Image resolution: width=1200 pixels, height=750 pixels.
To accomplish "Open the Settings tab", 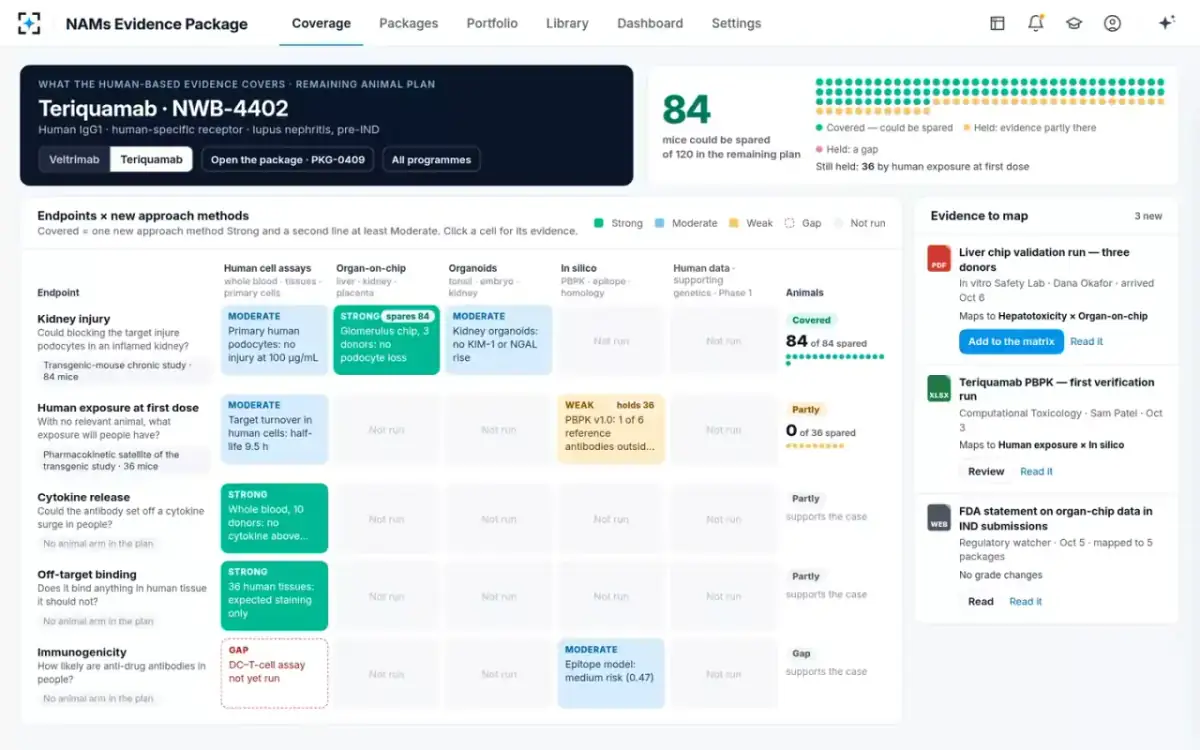I will 736,23.
